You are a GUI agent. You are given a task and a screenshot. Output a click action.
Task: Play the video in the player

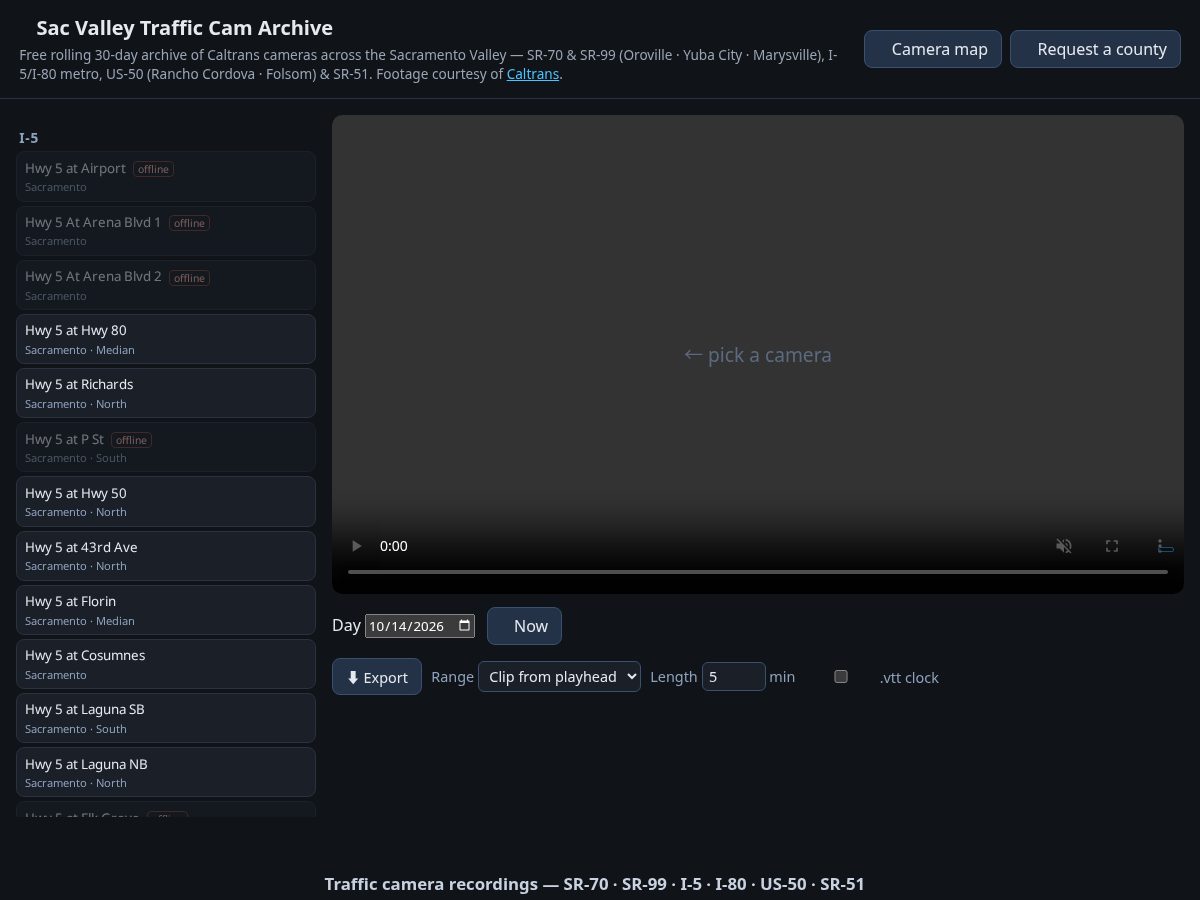(356, 546)
